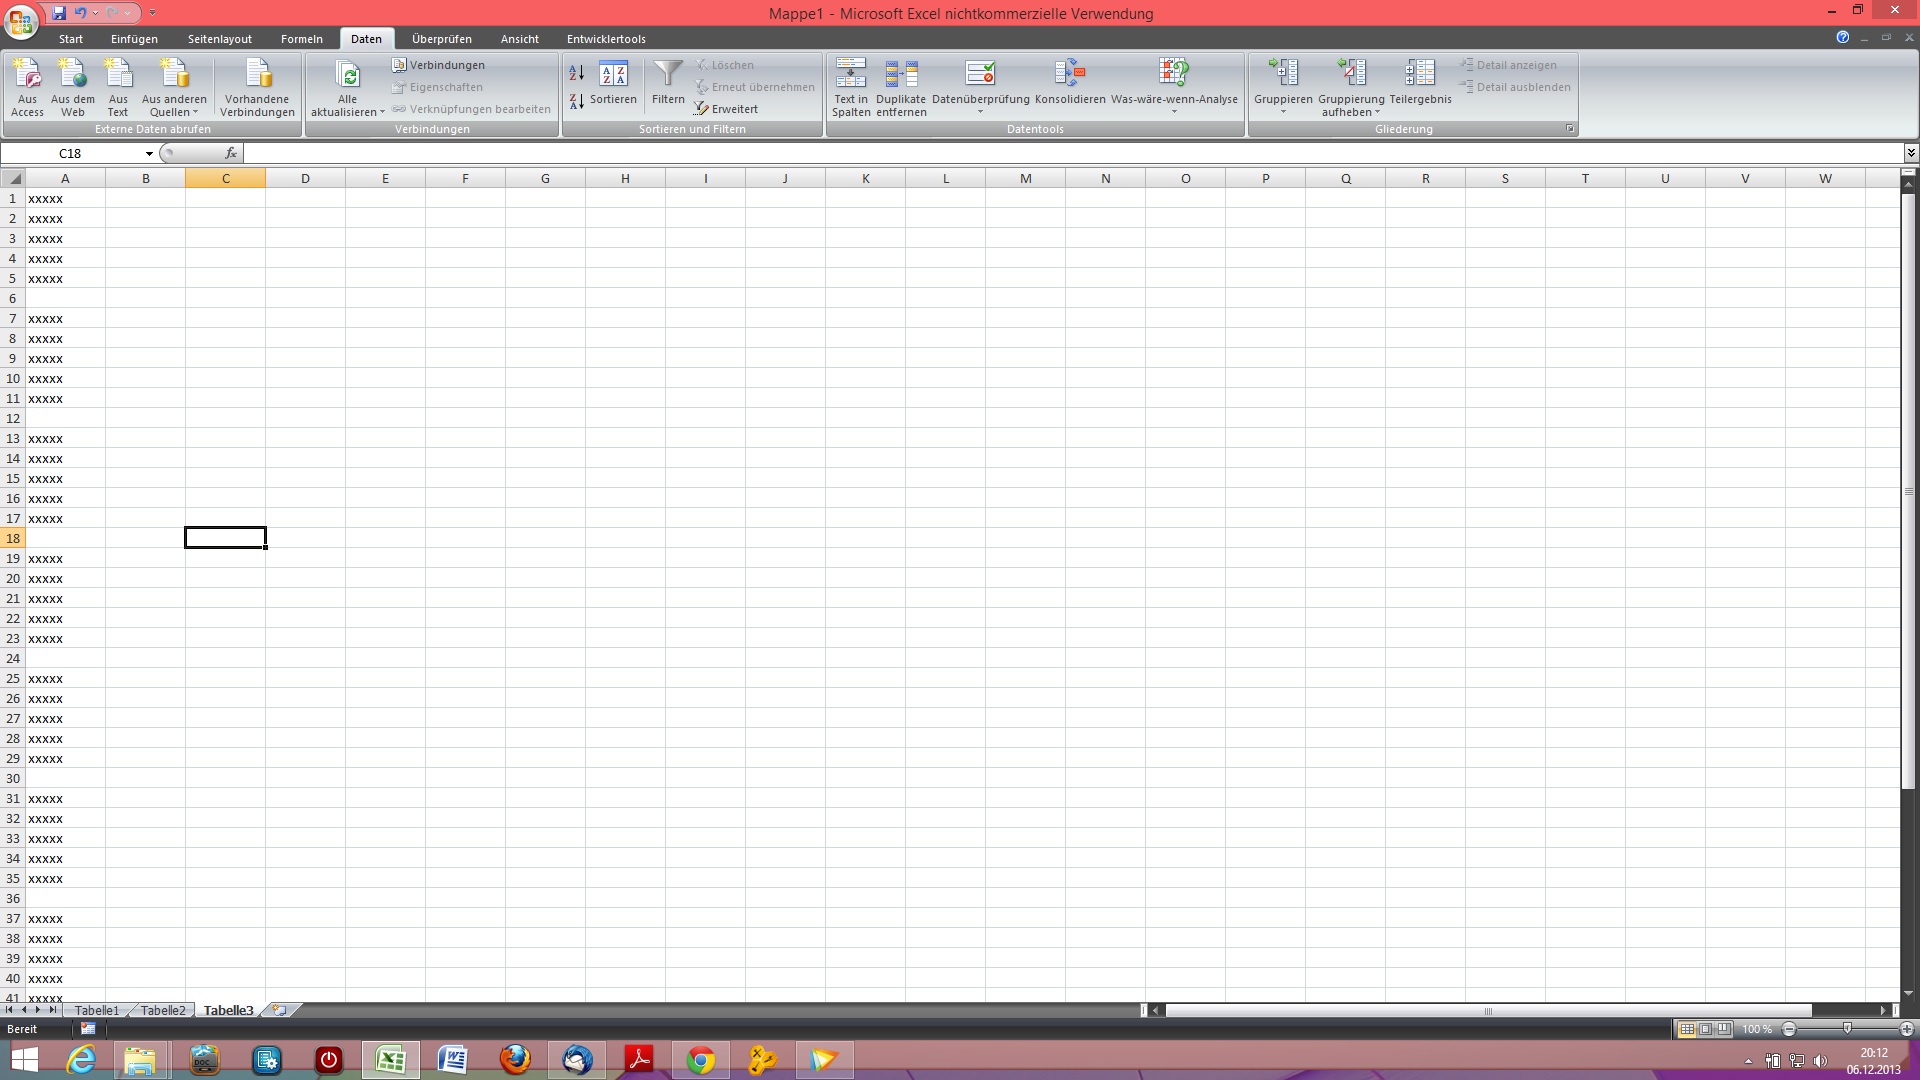
Task: Open the Sortieren dialog icon
Action: [613, 75]
